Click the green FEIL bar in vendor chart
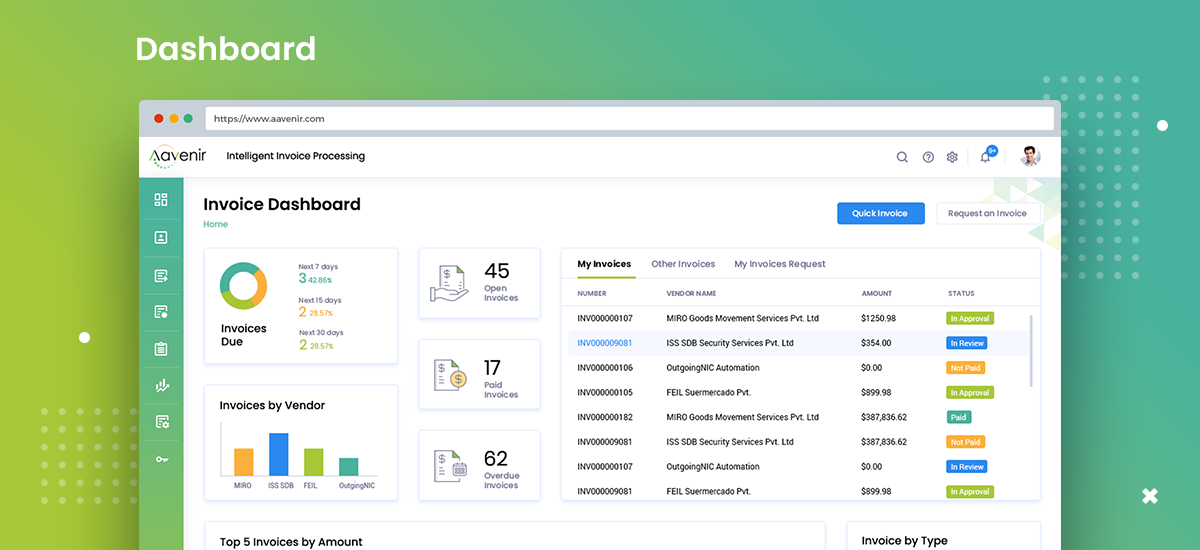 313,462
